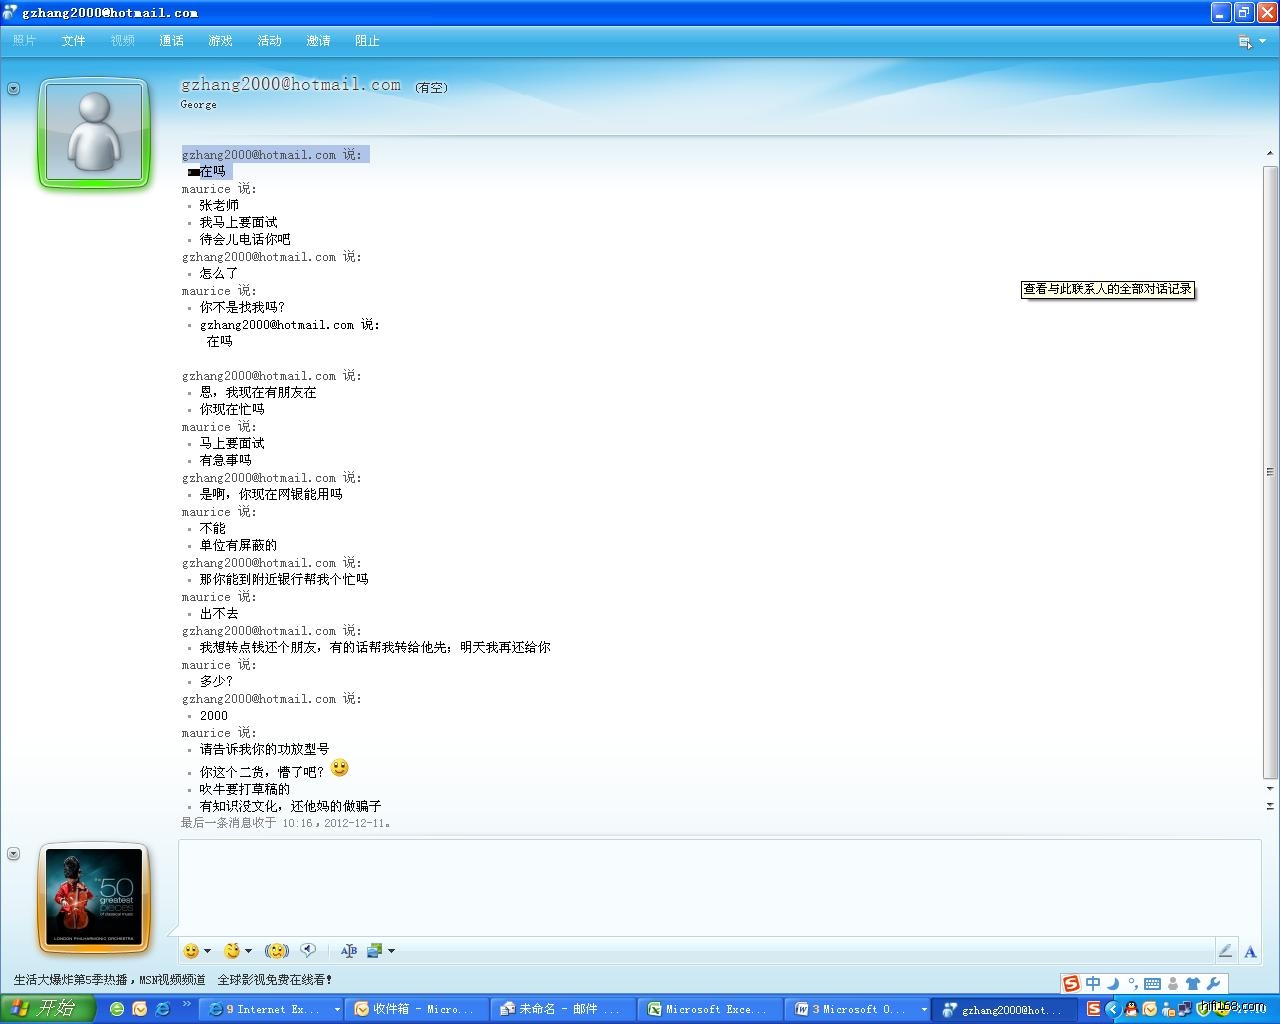Open the emoticon picker smiley icon
The height and width of the screenshot is (1024, 1280).
point(191,950)
